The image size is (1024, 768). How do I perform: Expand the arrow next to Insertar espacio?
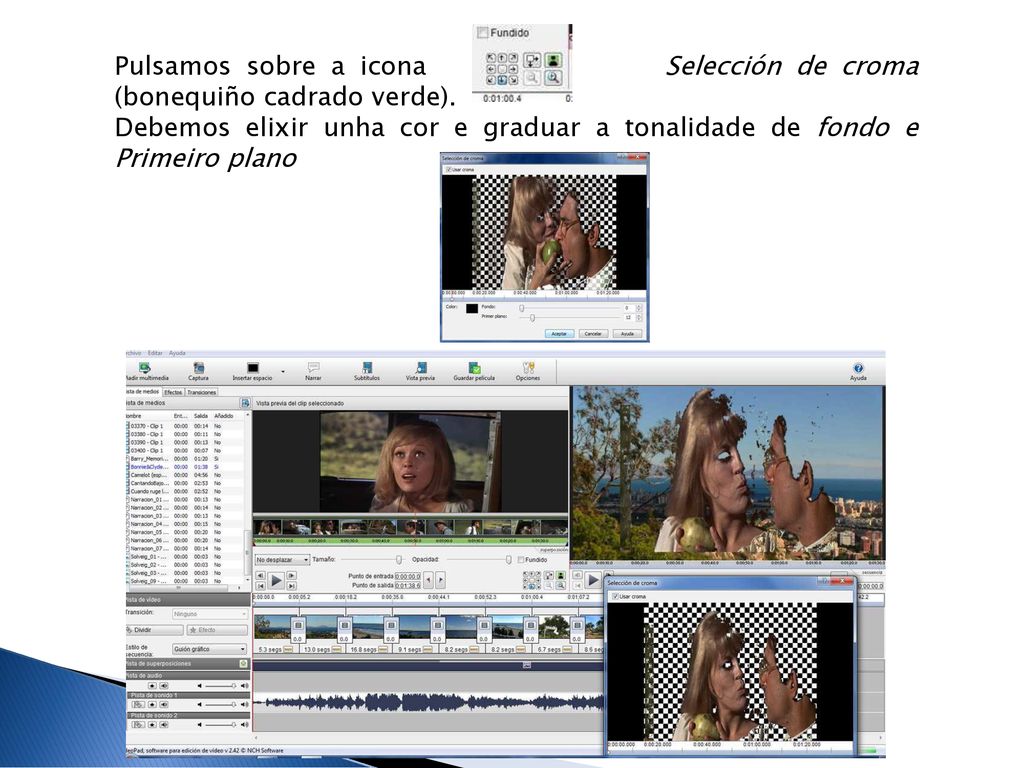point(283,372)
